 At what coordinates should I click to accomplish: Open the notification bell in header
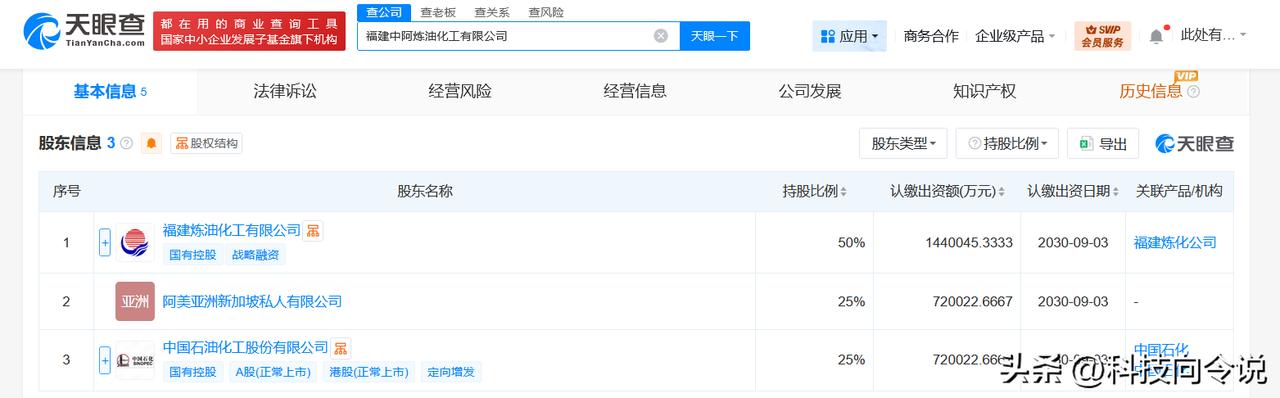[x=1156, y=36]
